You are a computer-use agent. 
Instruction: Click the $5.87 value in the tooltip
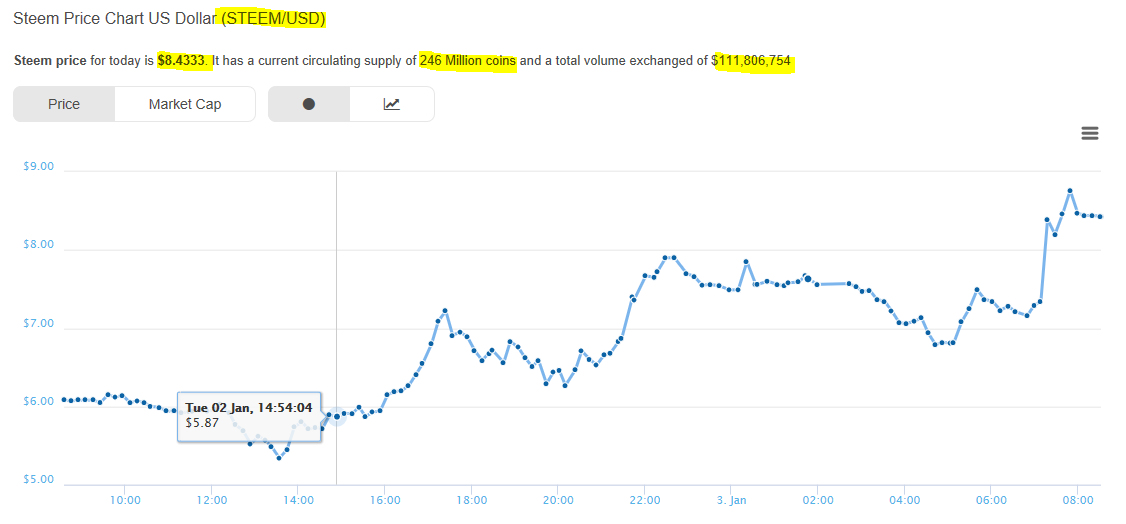click(202, 422)
